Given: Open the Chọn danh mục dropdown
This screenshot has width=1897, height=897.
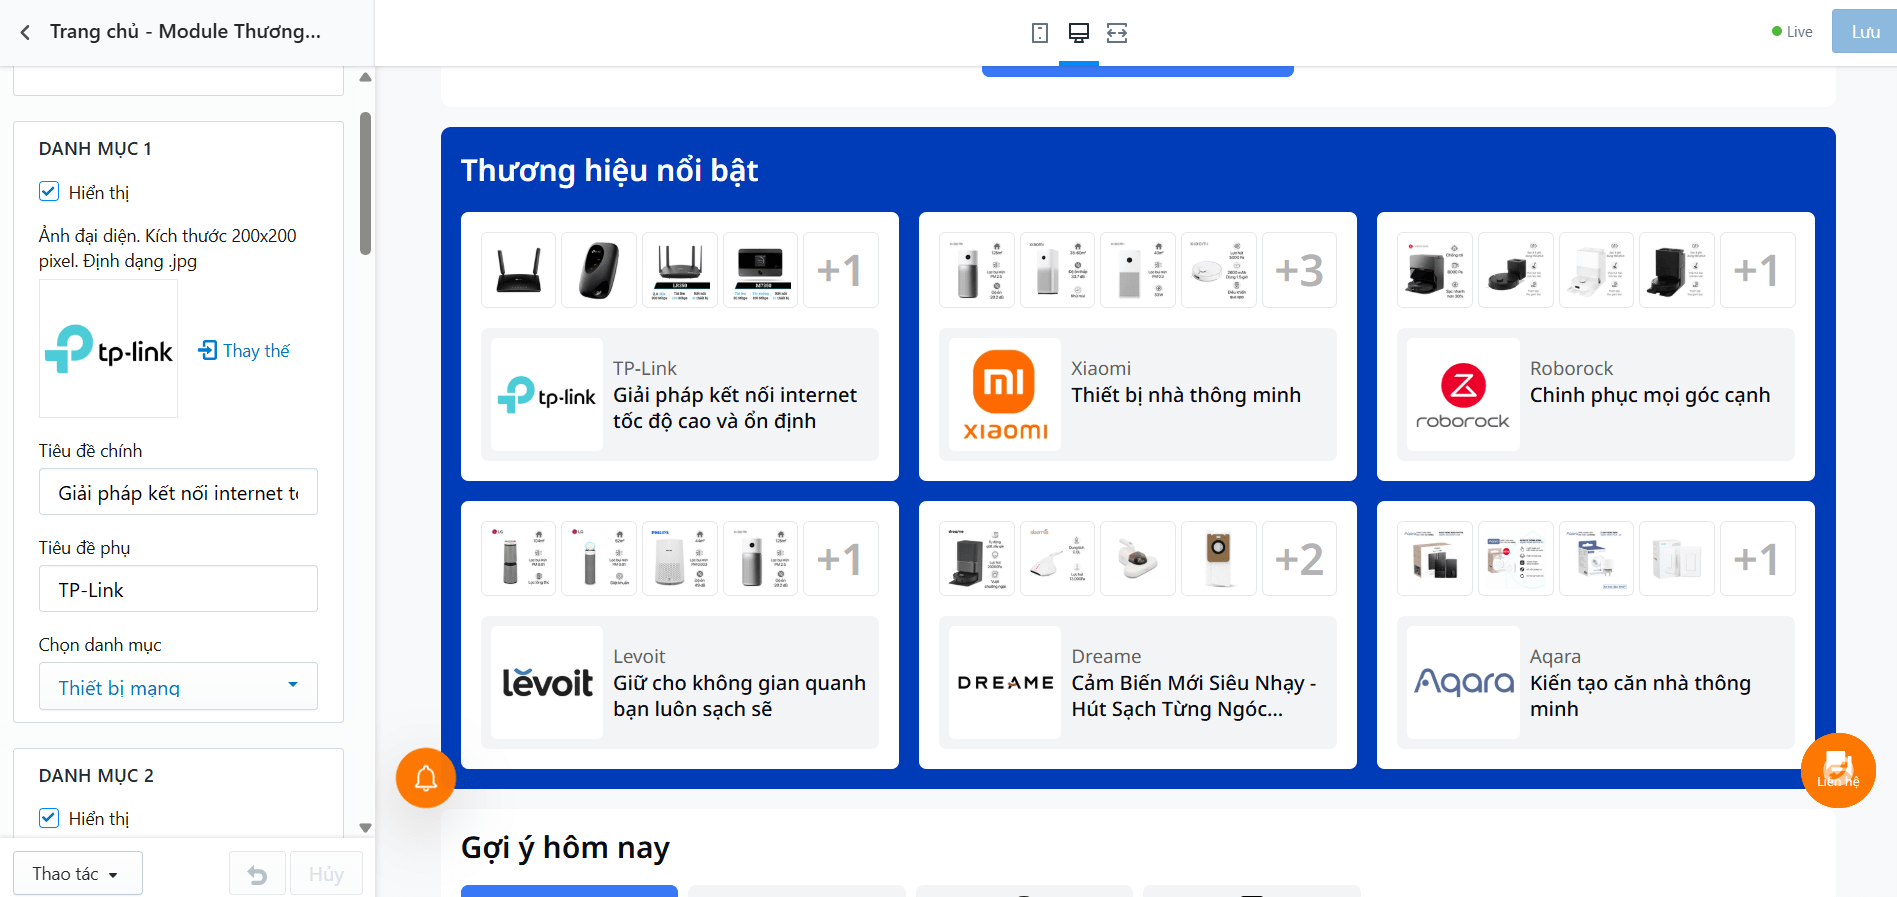Looking at the screenshot, I should pyautogui.click(x=178, y=686).
